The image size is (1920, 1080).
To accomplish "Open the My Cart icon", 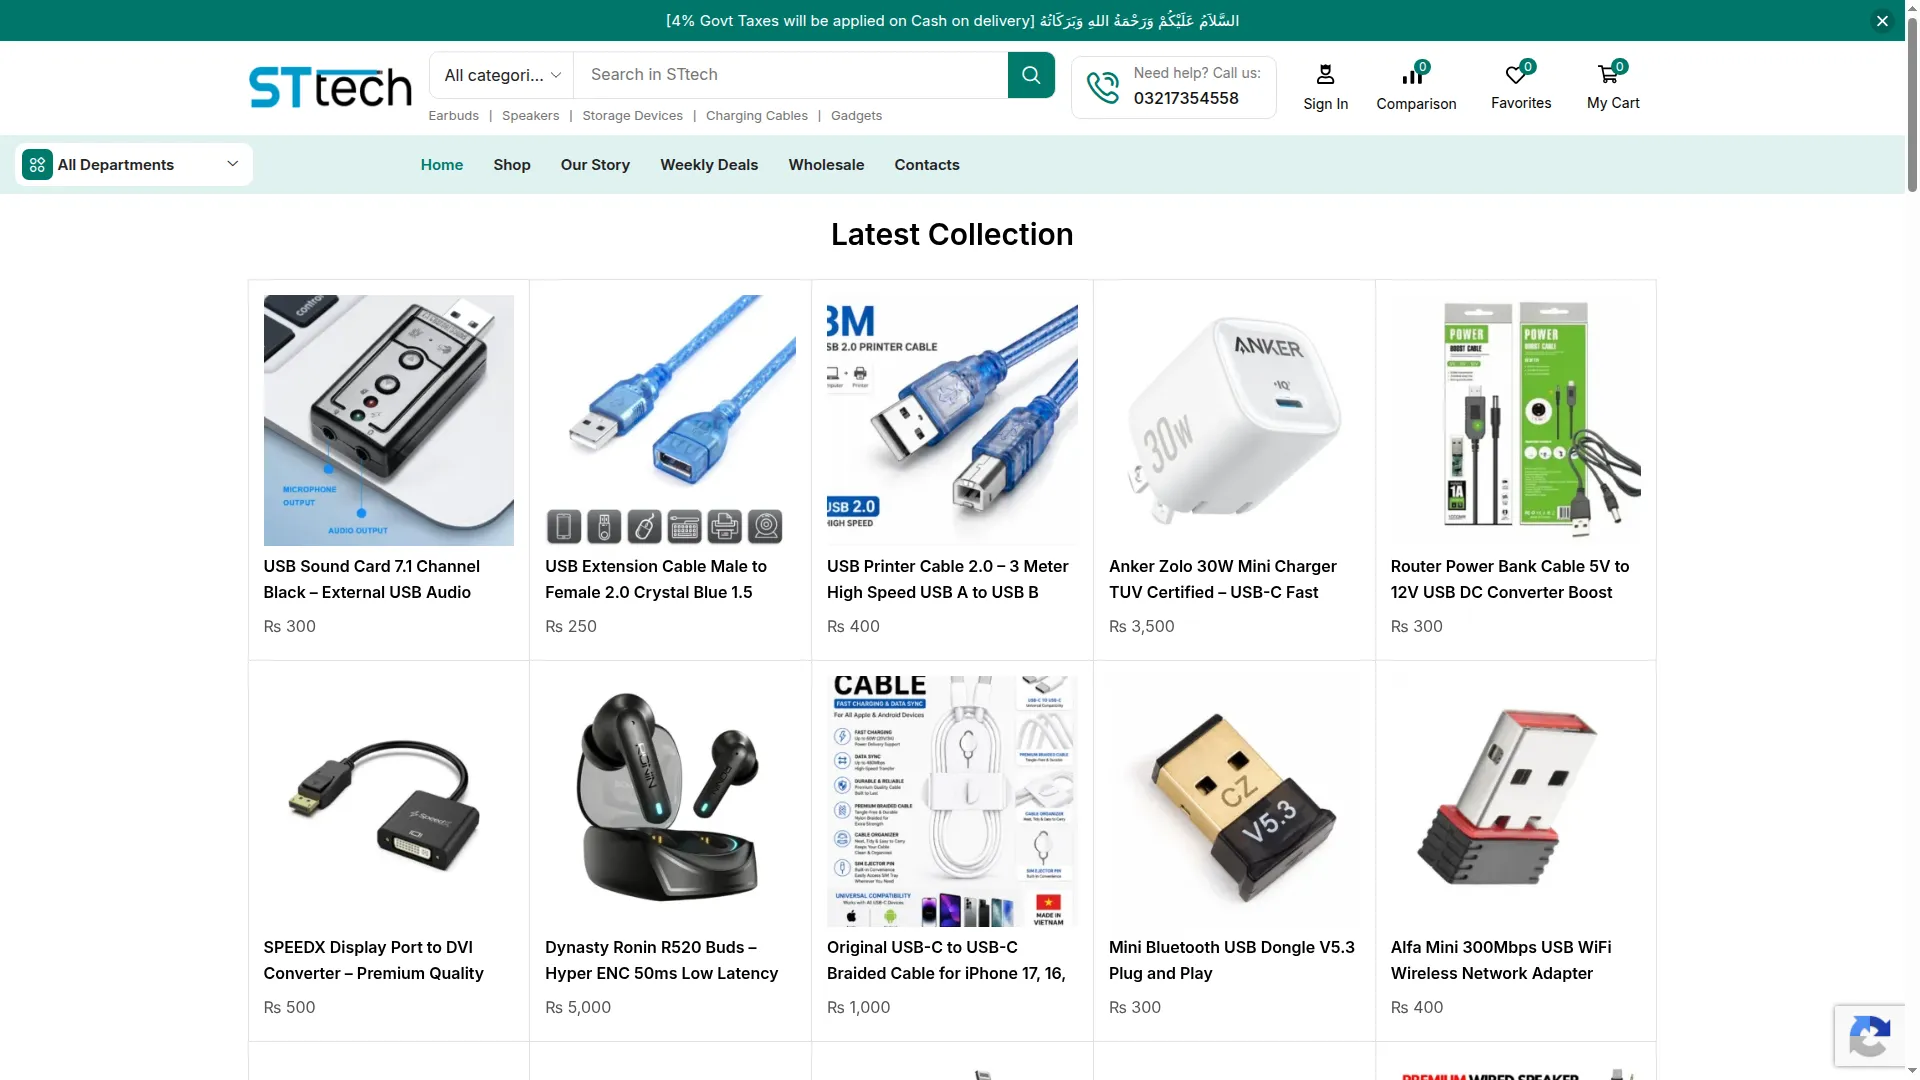I will pyautogui.click(x=1608, y=74).
